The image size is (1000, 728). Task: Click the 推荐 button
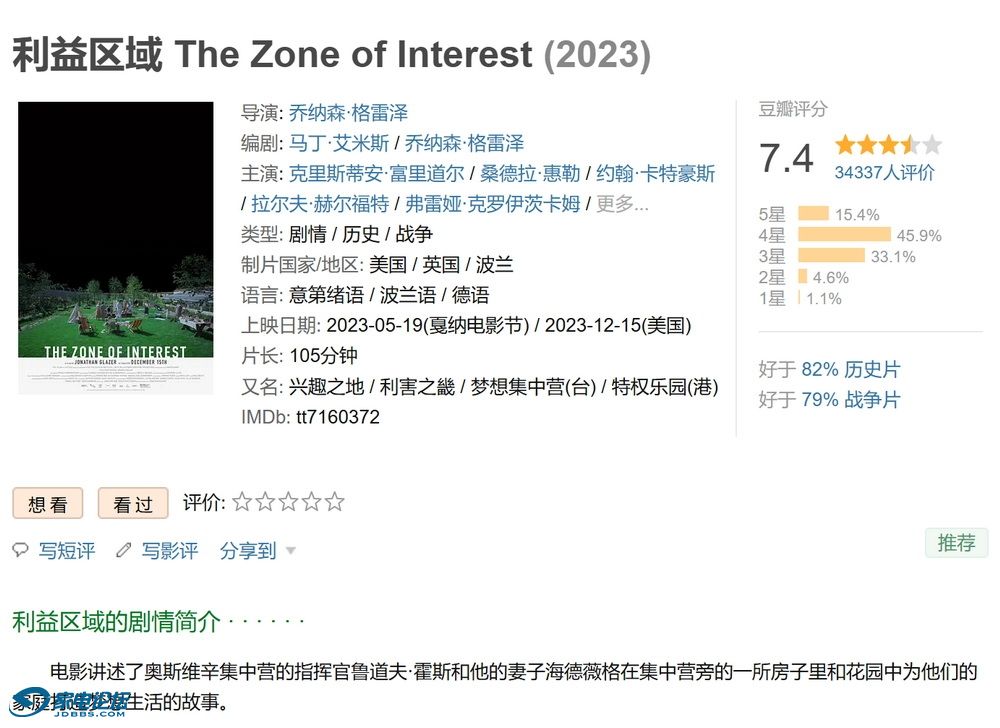[x=956, y=543]
